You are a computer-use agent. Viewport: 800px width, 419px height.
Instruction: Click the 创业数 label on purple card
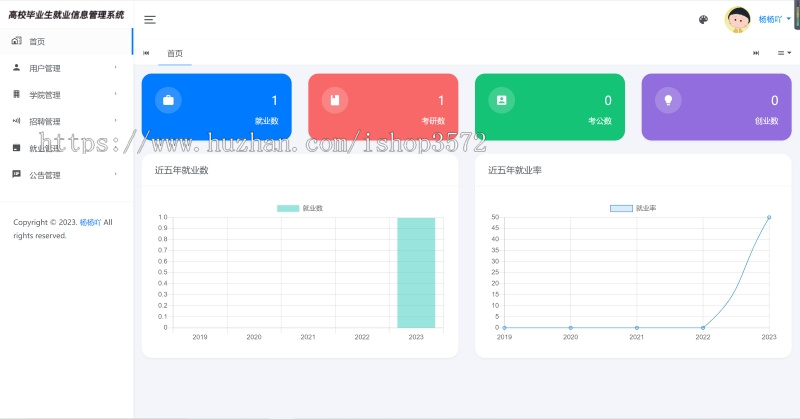point(766,121)
